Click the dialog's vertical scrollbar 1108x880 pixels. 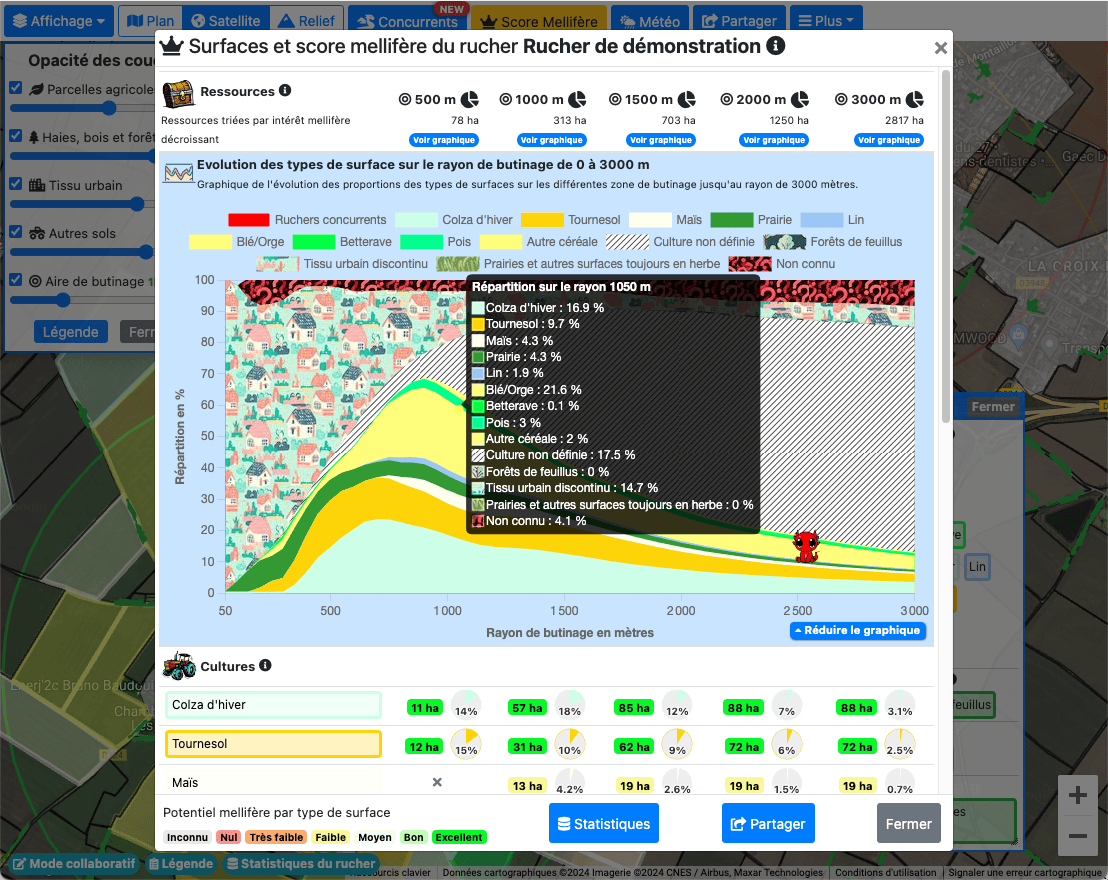[945, 247]
